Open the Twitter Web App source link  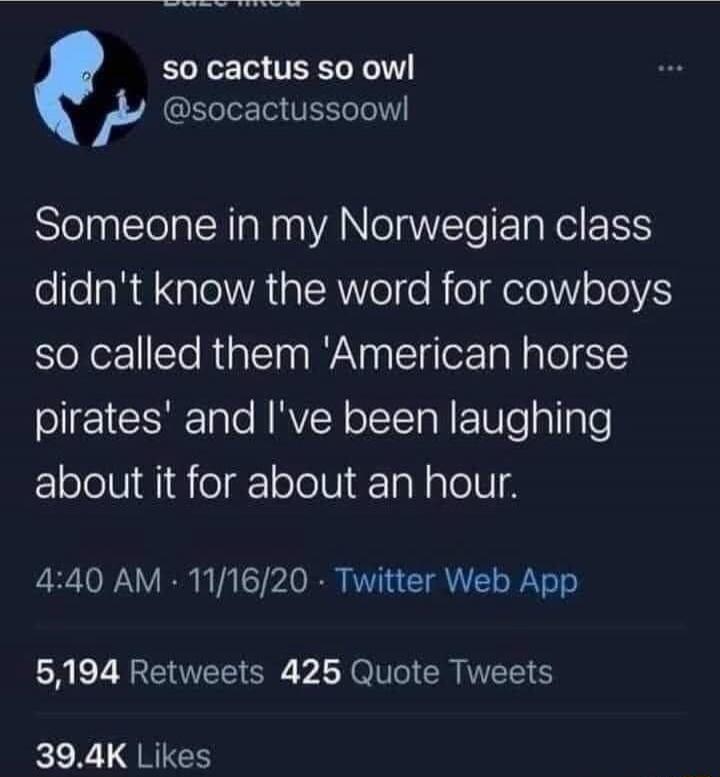pos(454,582)
